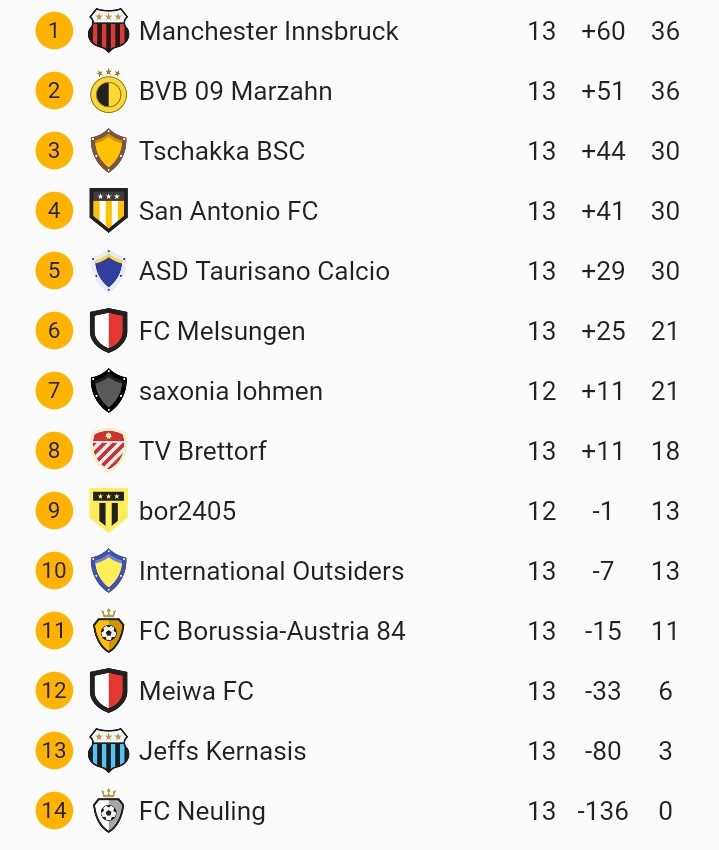Click TV Brettorf red striped crest
The height and width of the screenshot is (850, 719).
coord(108,450)
